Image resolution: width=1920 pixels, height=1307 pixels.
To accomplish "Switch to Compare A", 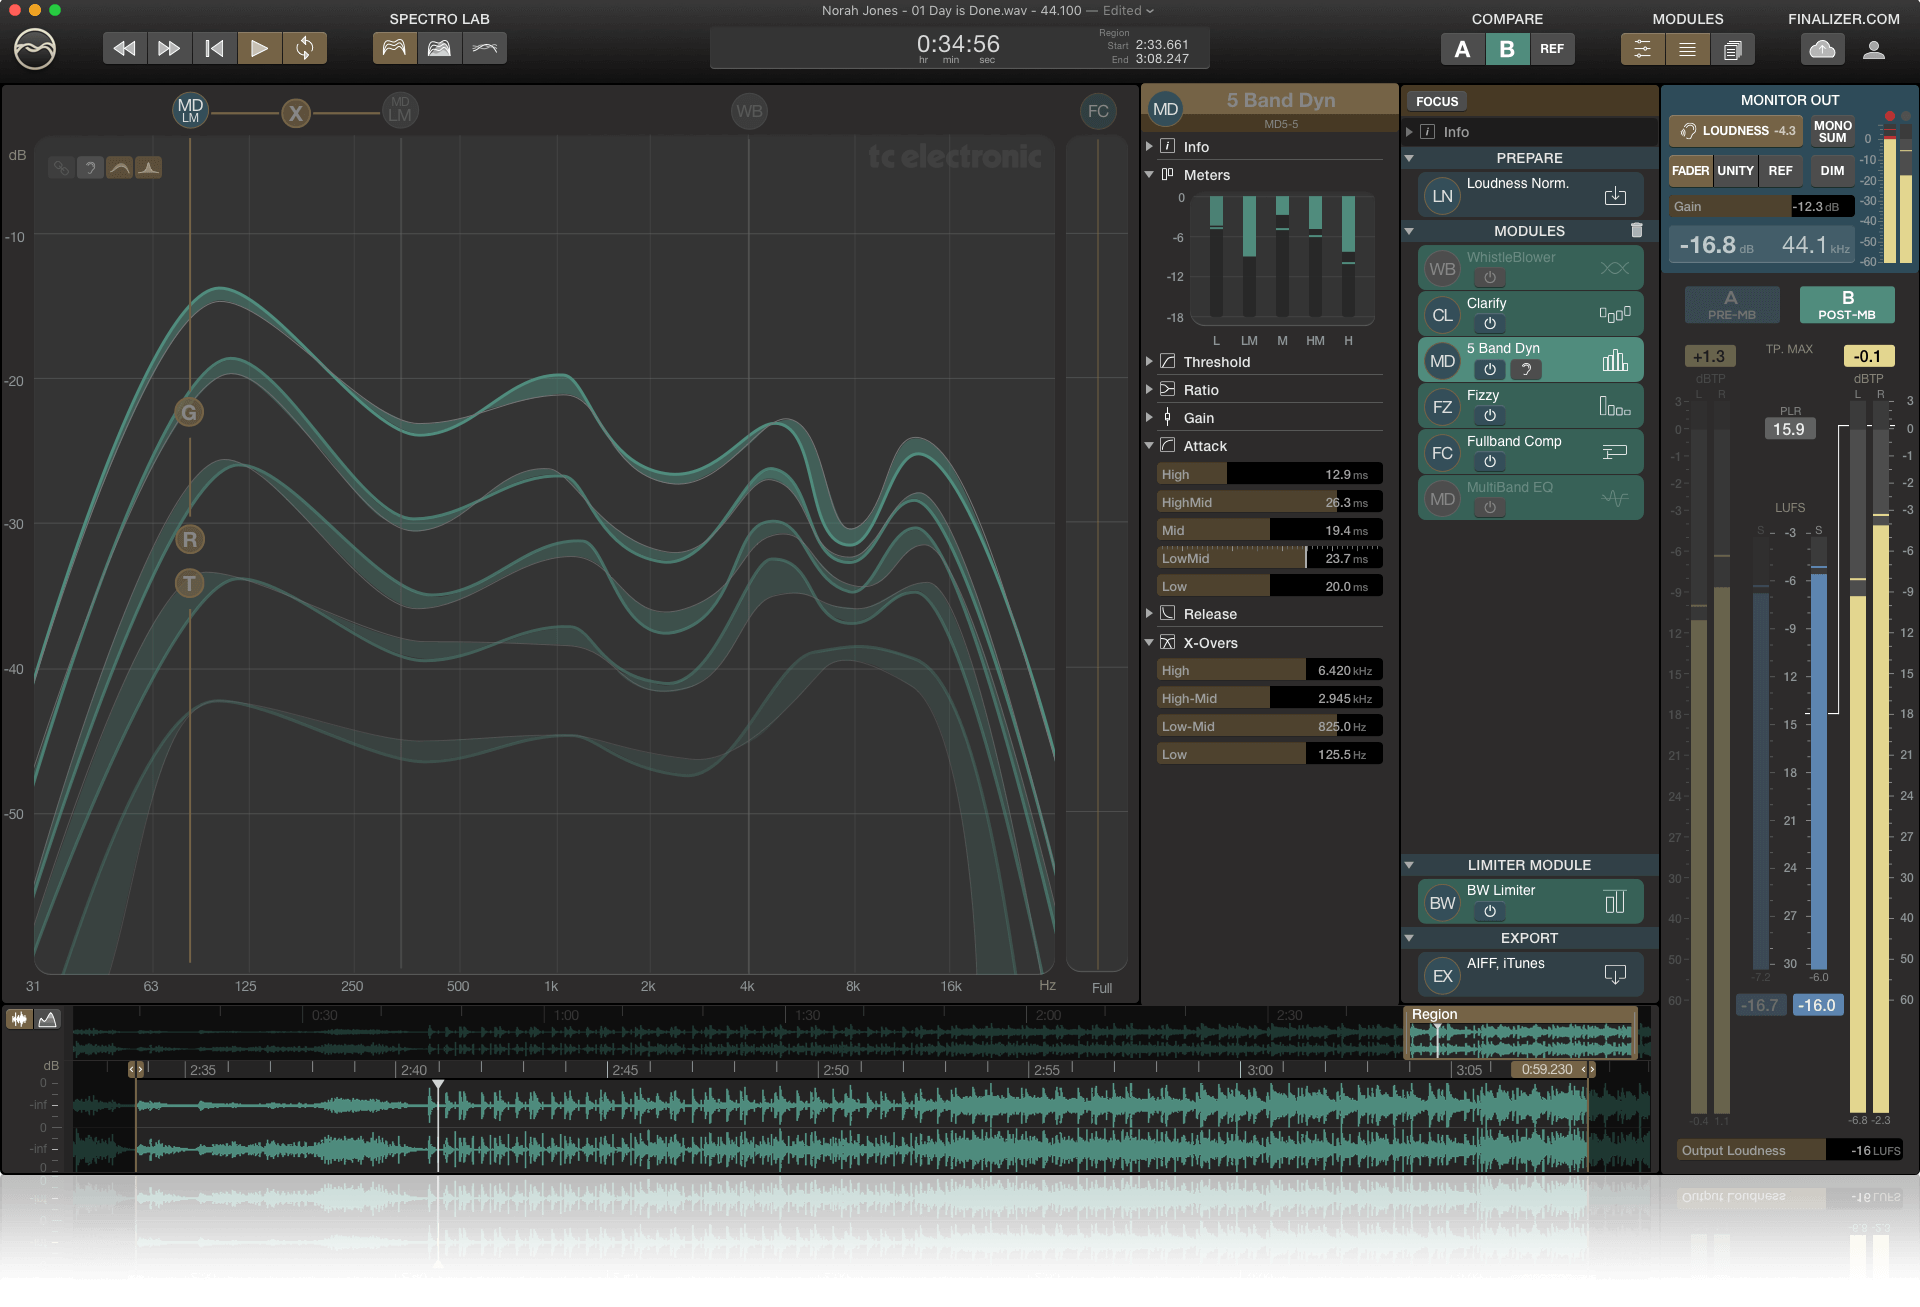I will (x=1462, y=49).
